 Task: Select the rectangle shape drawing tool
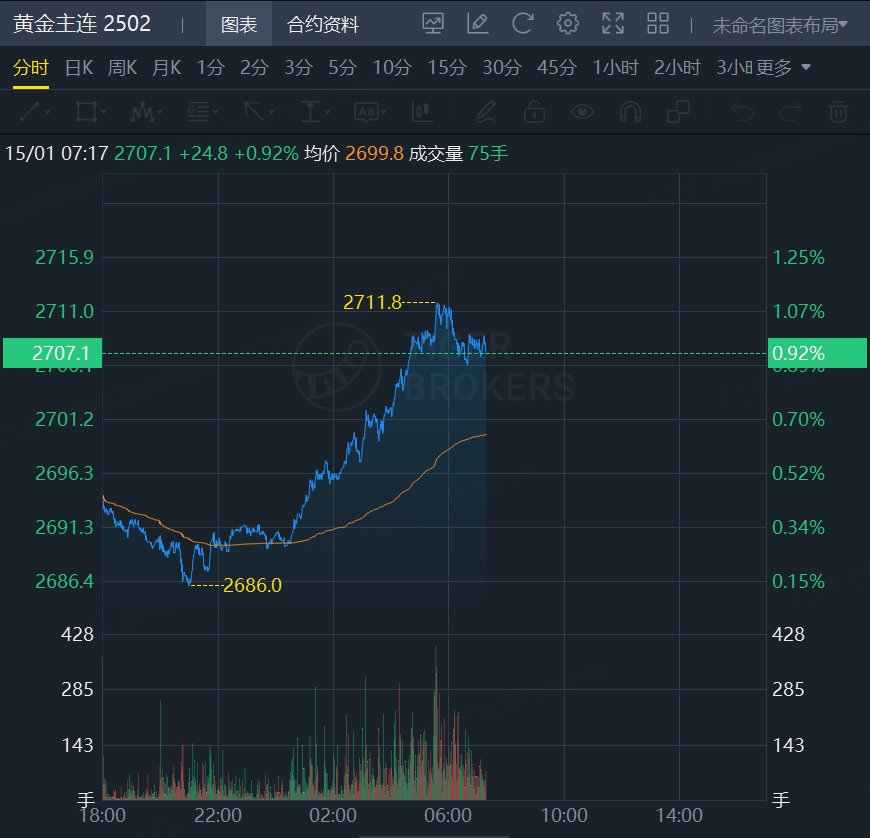(x=86, y=111)
